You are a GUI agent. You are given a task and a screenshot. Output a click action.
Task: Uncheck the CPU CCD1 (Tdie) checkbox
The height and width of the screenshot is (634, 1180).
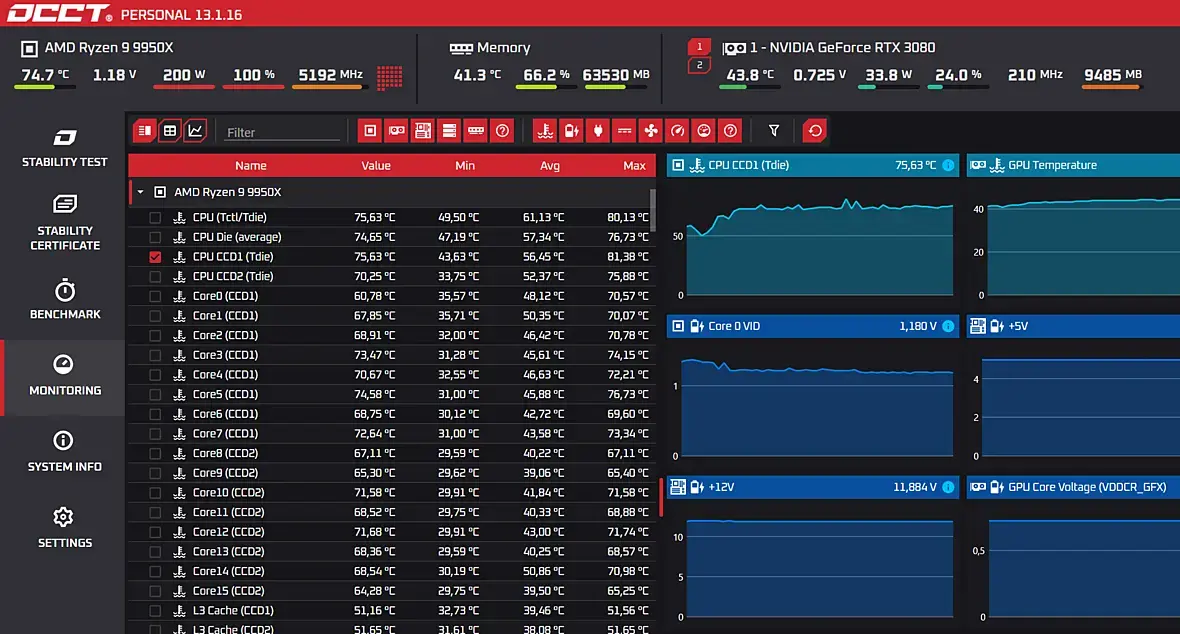click(x=155, y=257)
